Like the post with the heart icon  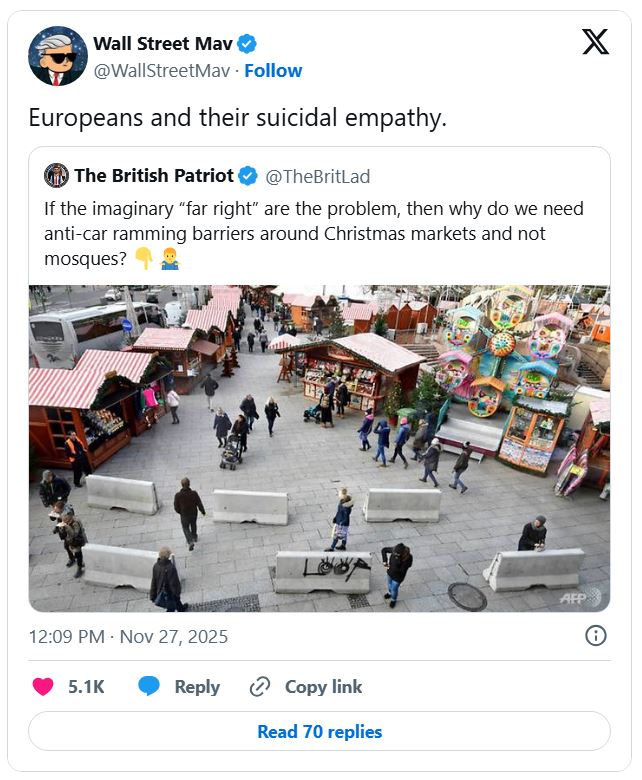pos(43,687)
